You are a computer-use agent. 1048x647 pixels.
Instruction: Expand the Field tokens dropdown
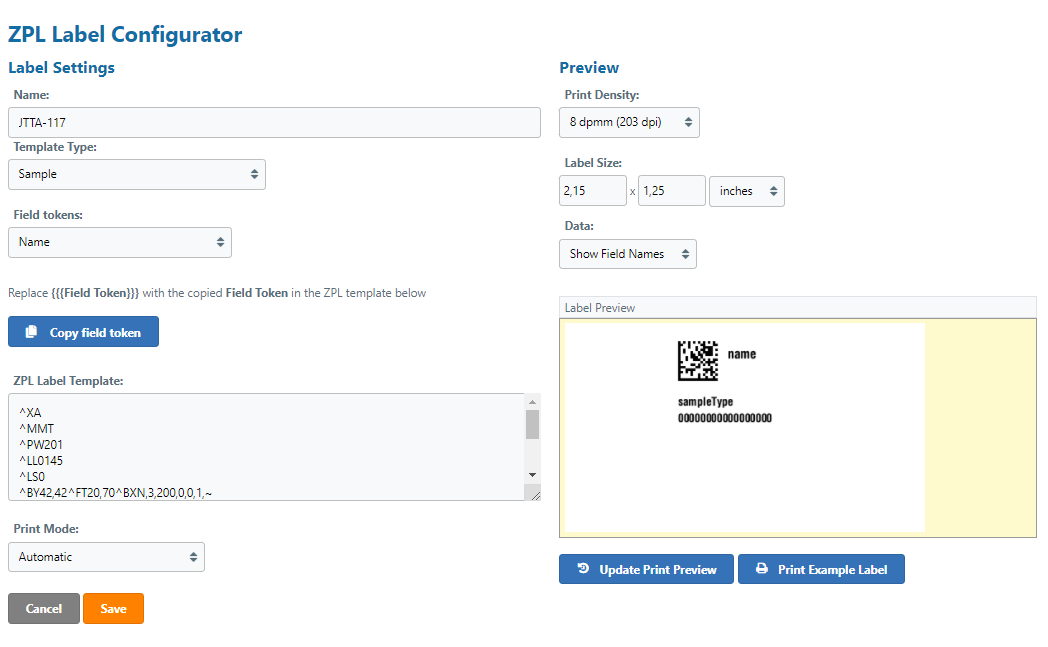tap(120, 242)
